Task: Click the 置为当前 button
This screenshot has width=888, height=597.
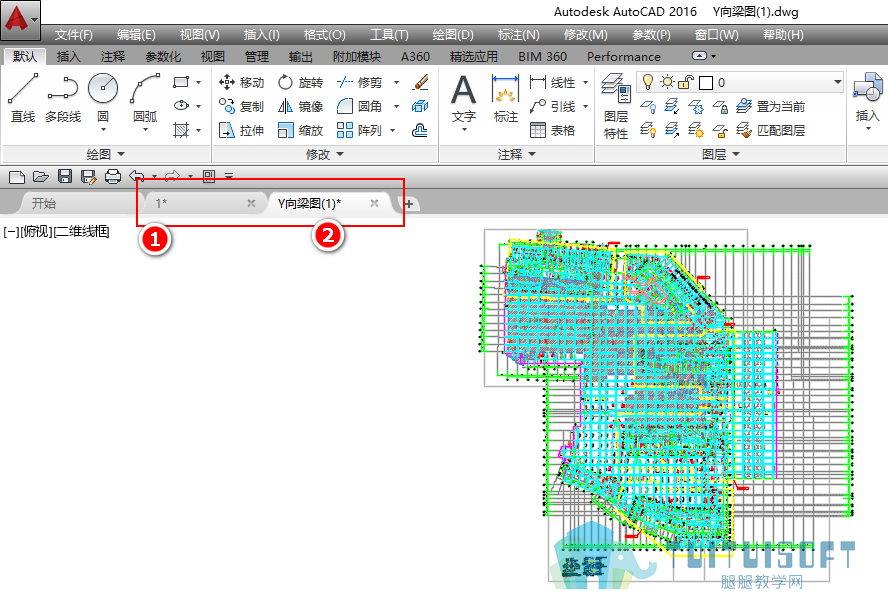Action: point(770,106)
